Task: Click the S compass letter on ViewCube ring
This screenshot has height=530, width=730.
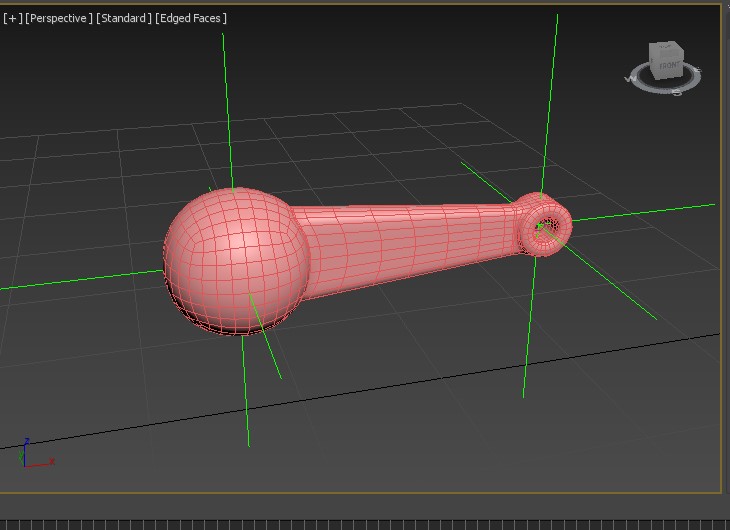Action: click(x=677, y=93)
